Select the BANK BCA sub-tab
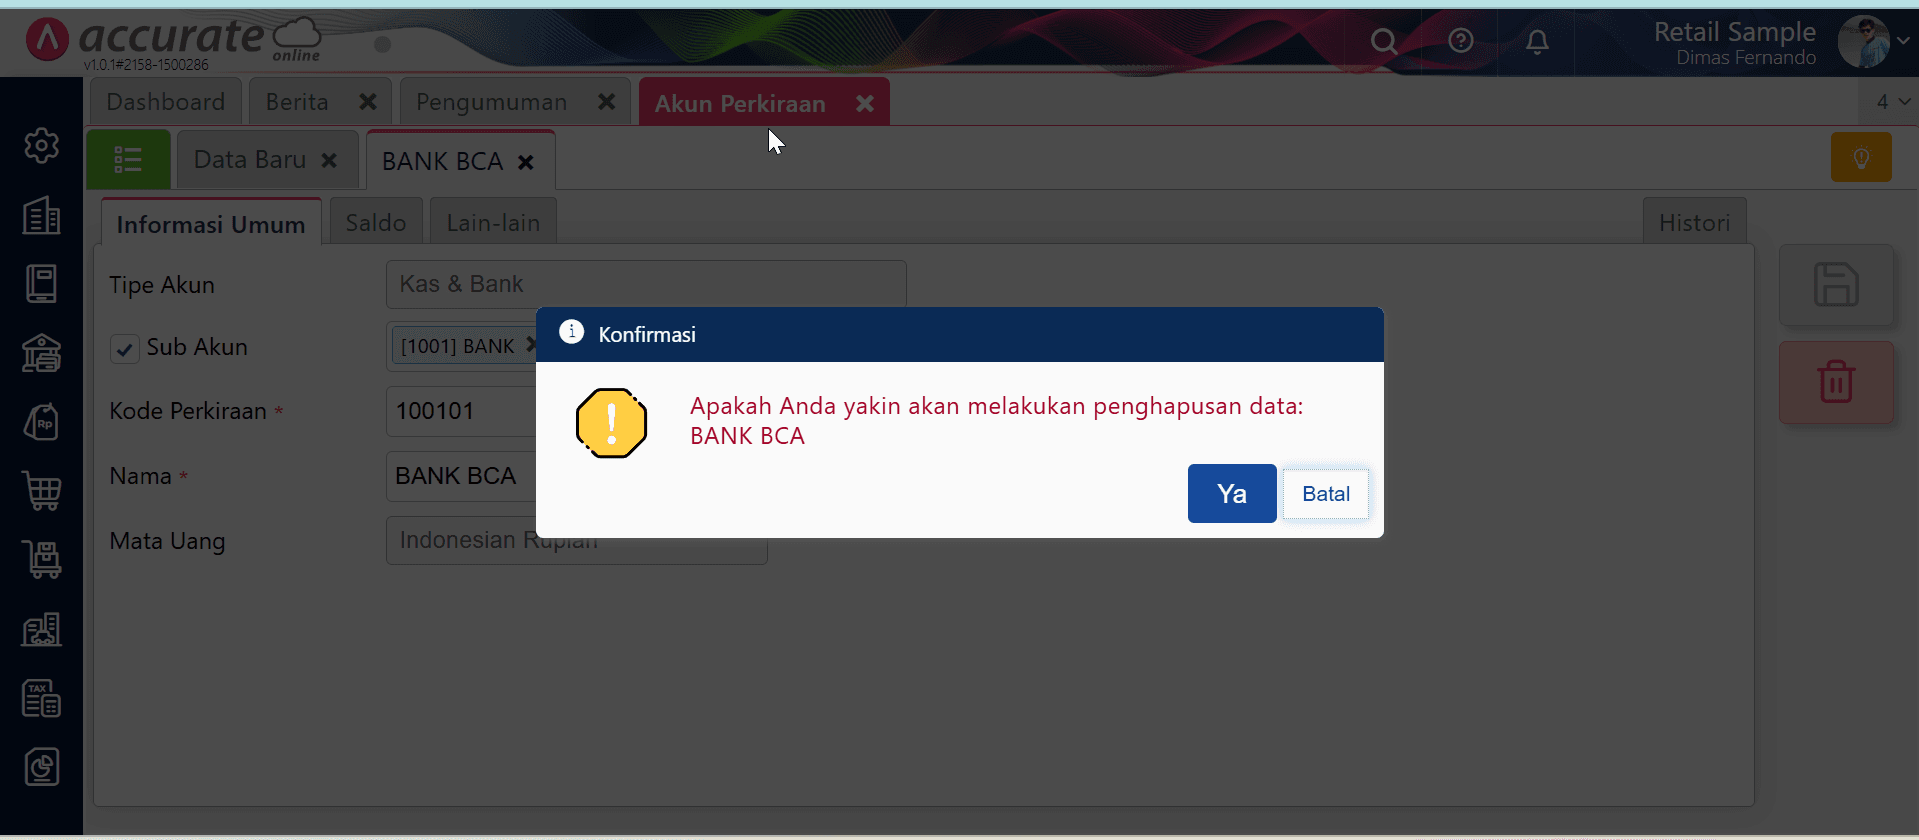The image size is (1919, 840). [x=443, y=161]
